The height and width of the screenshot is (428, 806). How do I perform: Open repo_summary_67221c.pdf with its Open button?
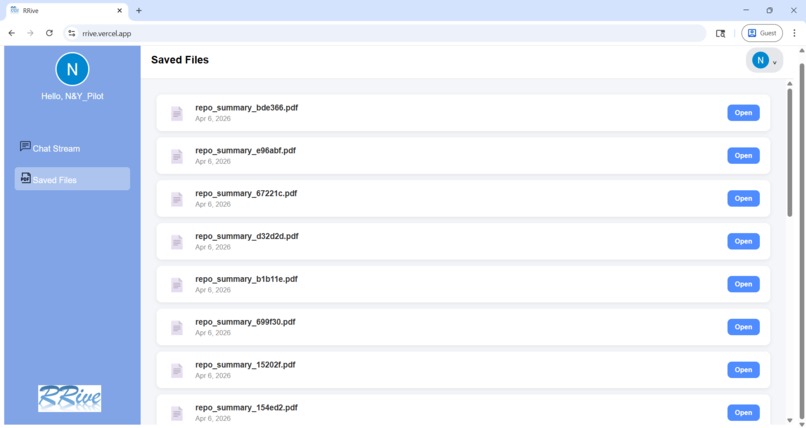pos(743,198)
